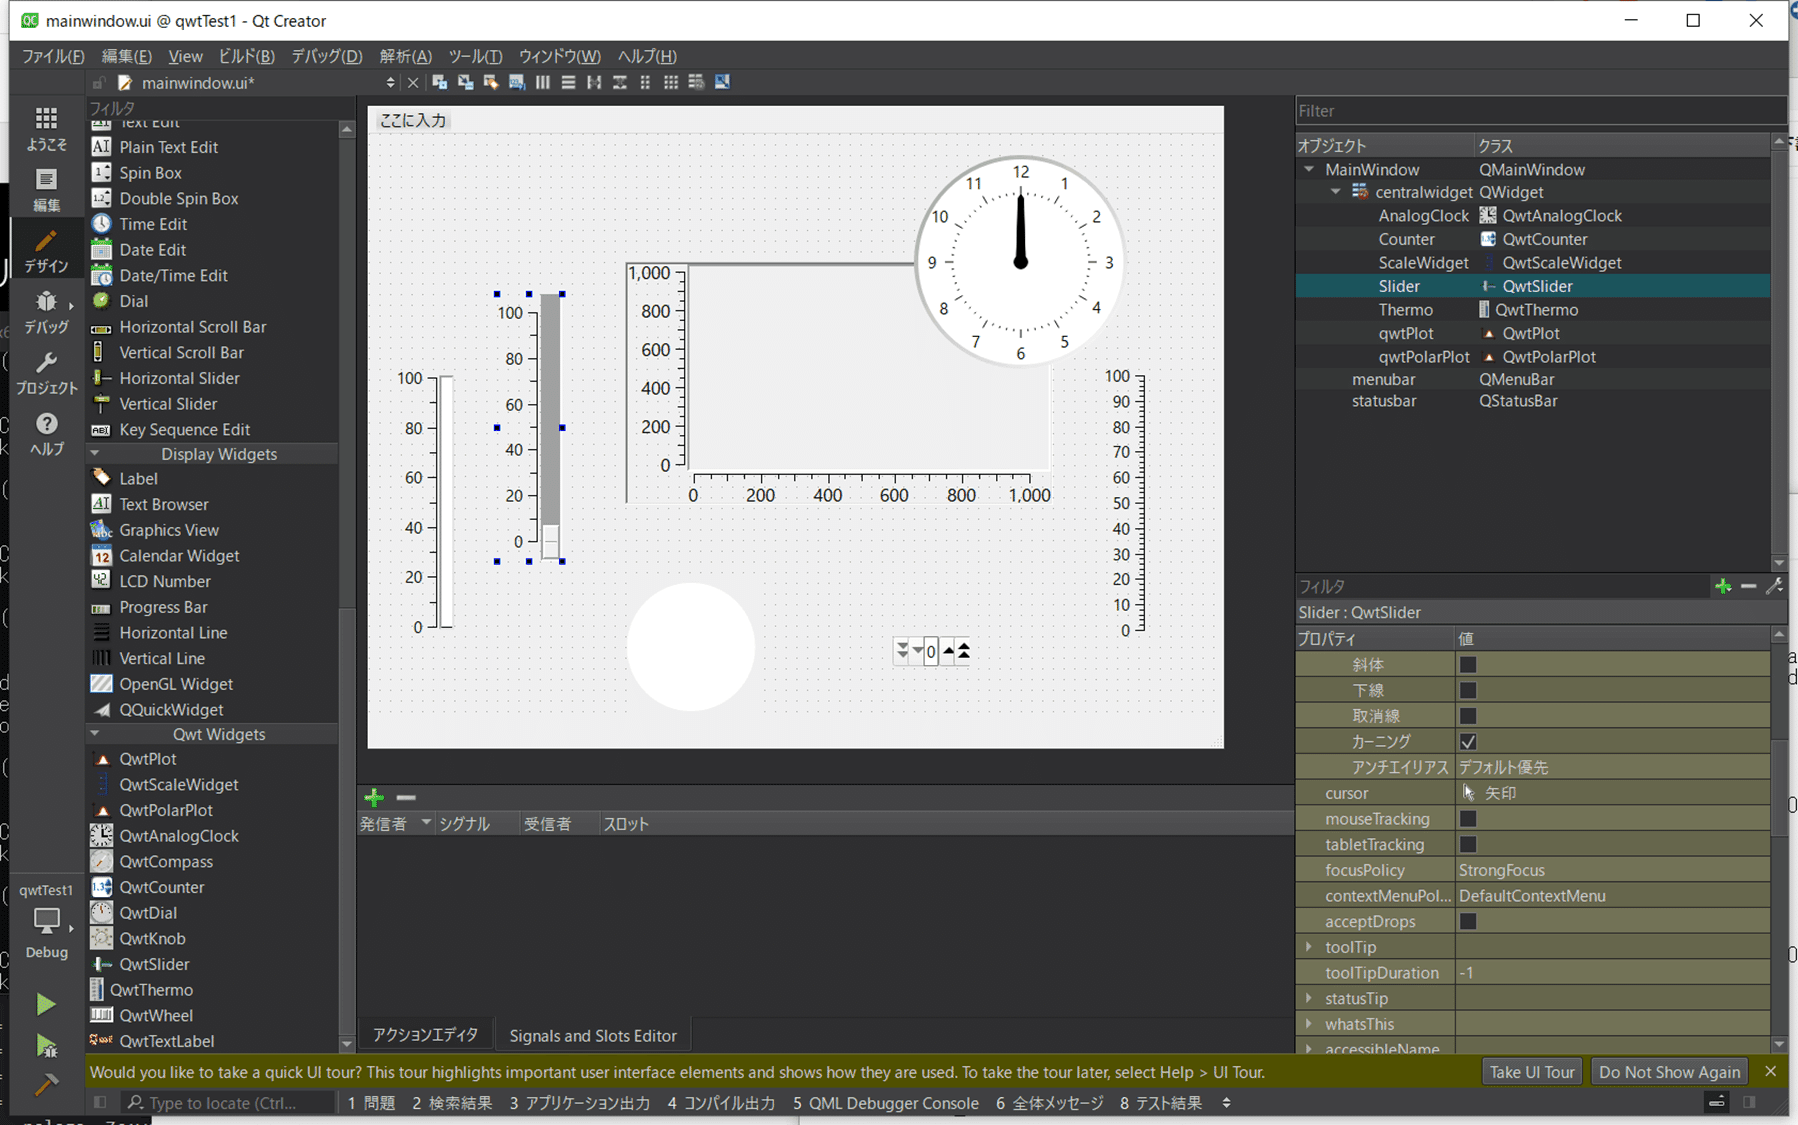Open the 編集 mode in the sidebar

[46, 190]
